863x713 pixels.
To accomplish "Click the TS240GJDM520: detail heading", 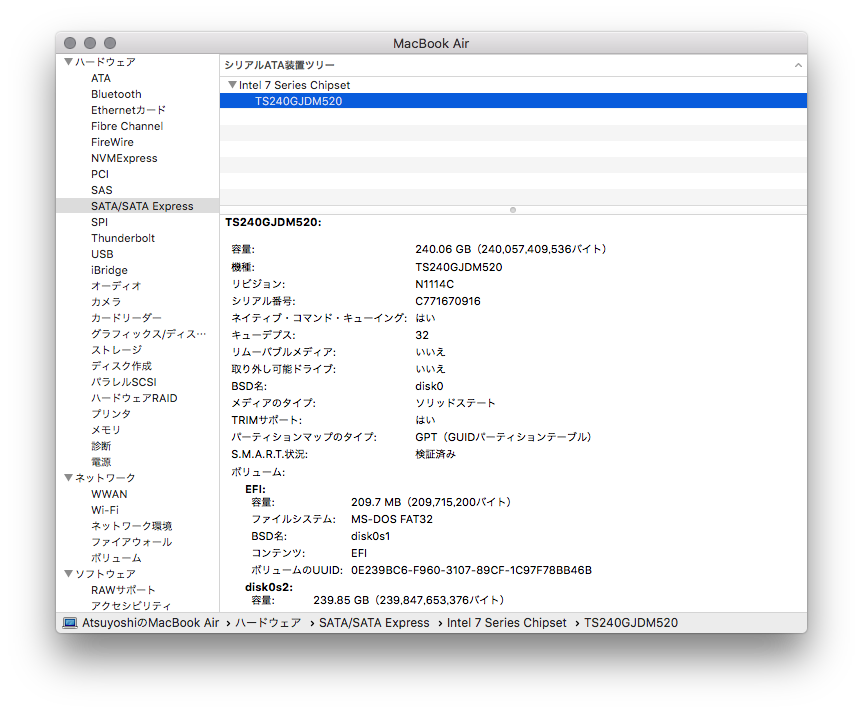I will [x=274, y=222].
